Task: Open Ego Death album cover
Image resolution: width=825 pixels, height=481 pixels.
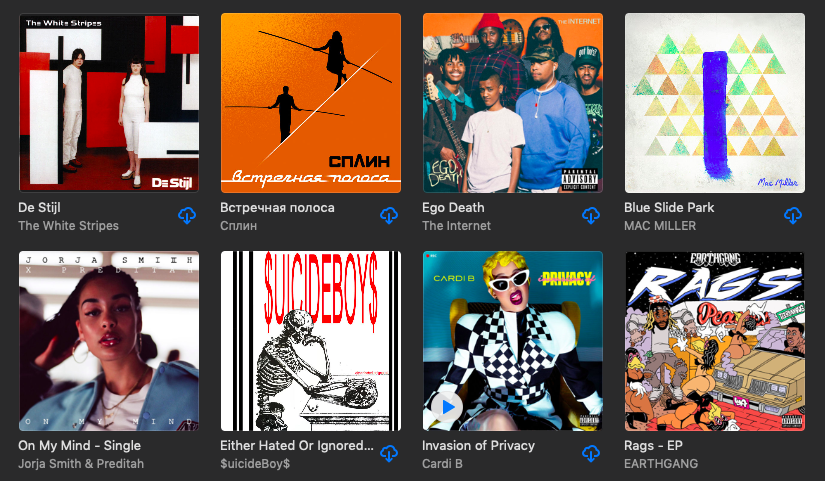Action: point(513,103)
